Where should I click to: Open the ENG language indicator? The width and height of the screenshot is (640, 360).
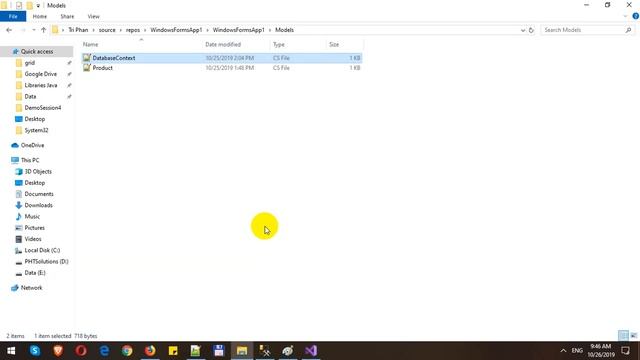(577, 351)
